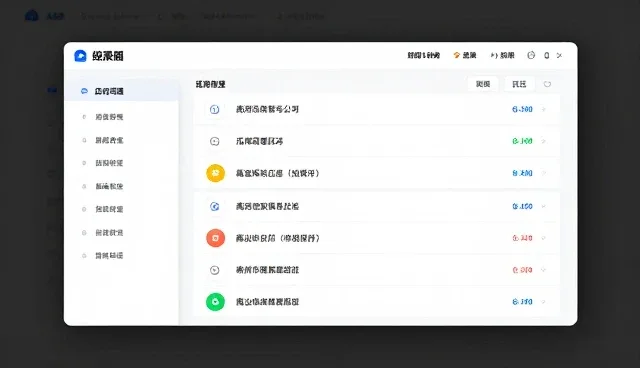Click the green circular row icon
This screenshot has height=368, width=640.
click(216, 302)
